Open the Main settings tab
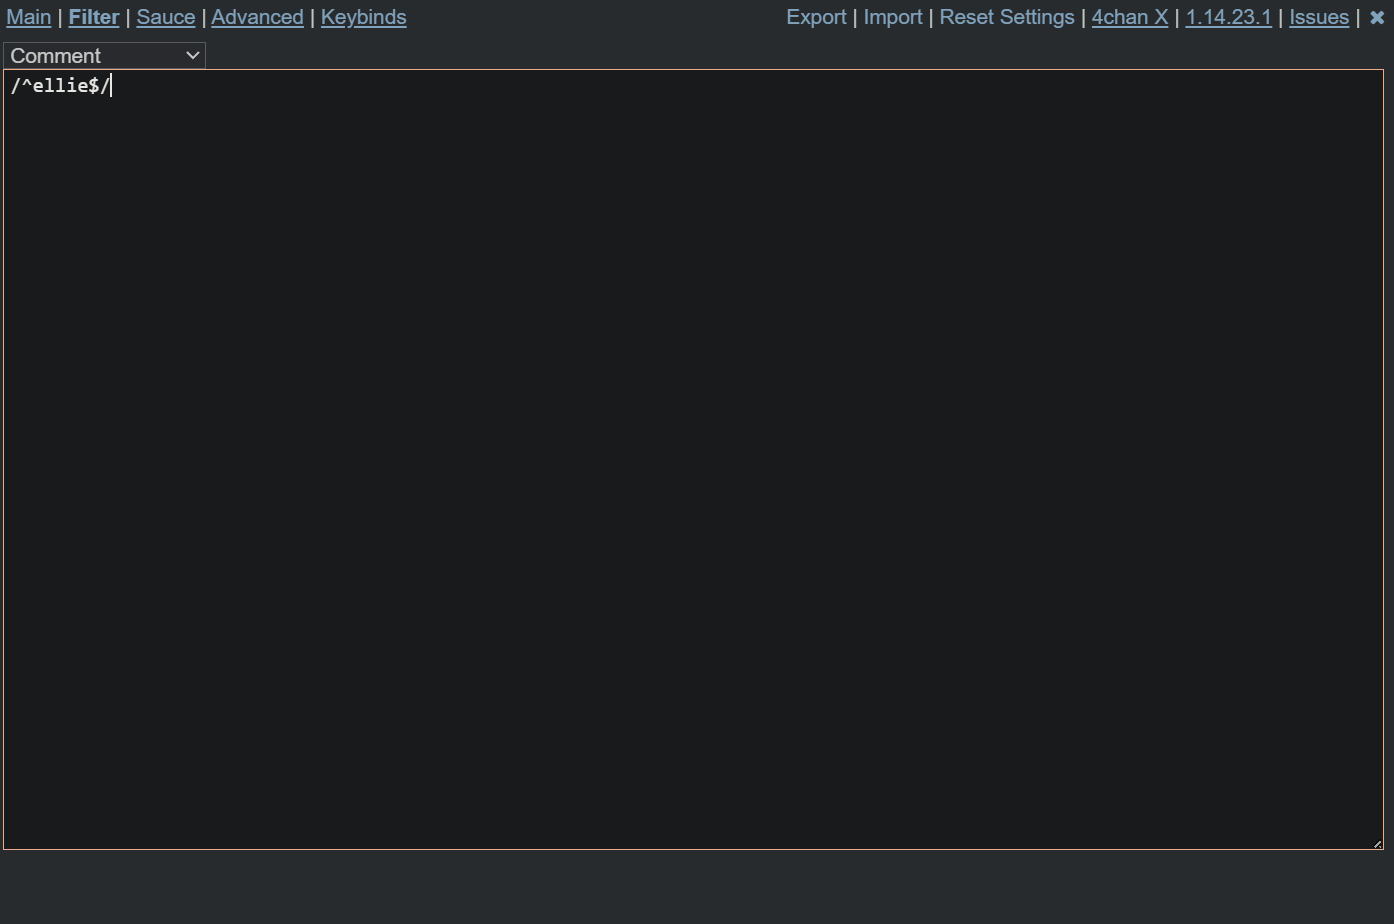The width and height of the screenshot is (1394, 924). 29,17
